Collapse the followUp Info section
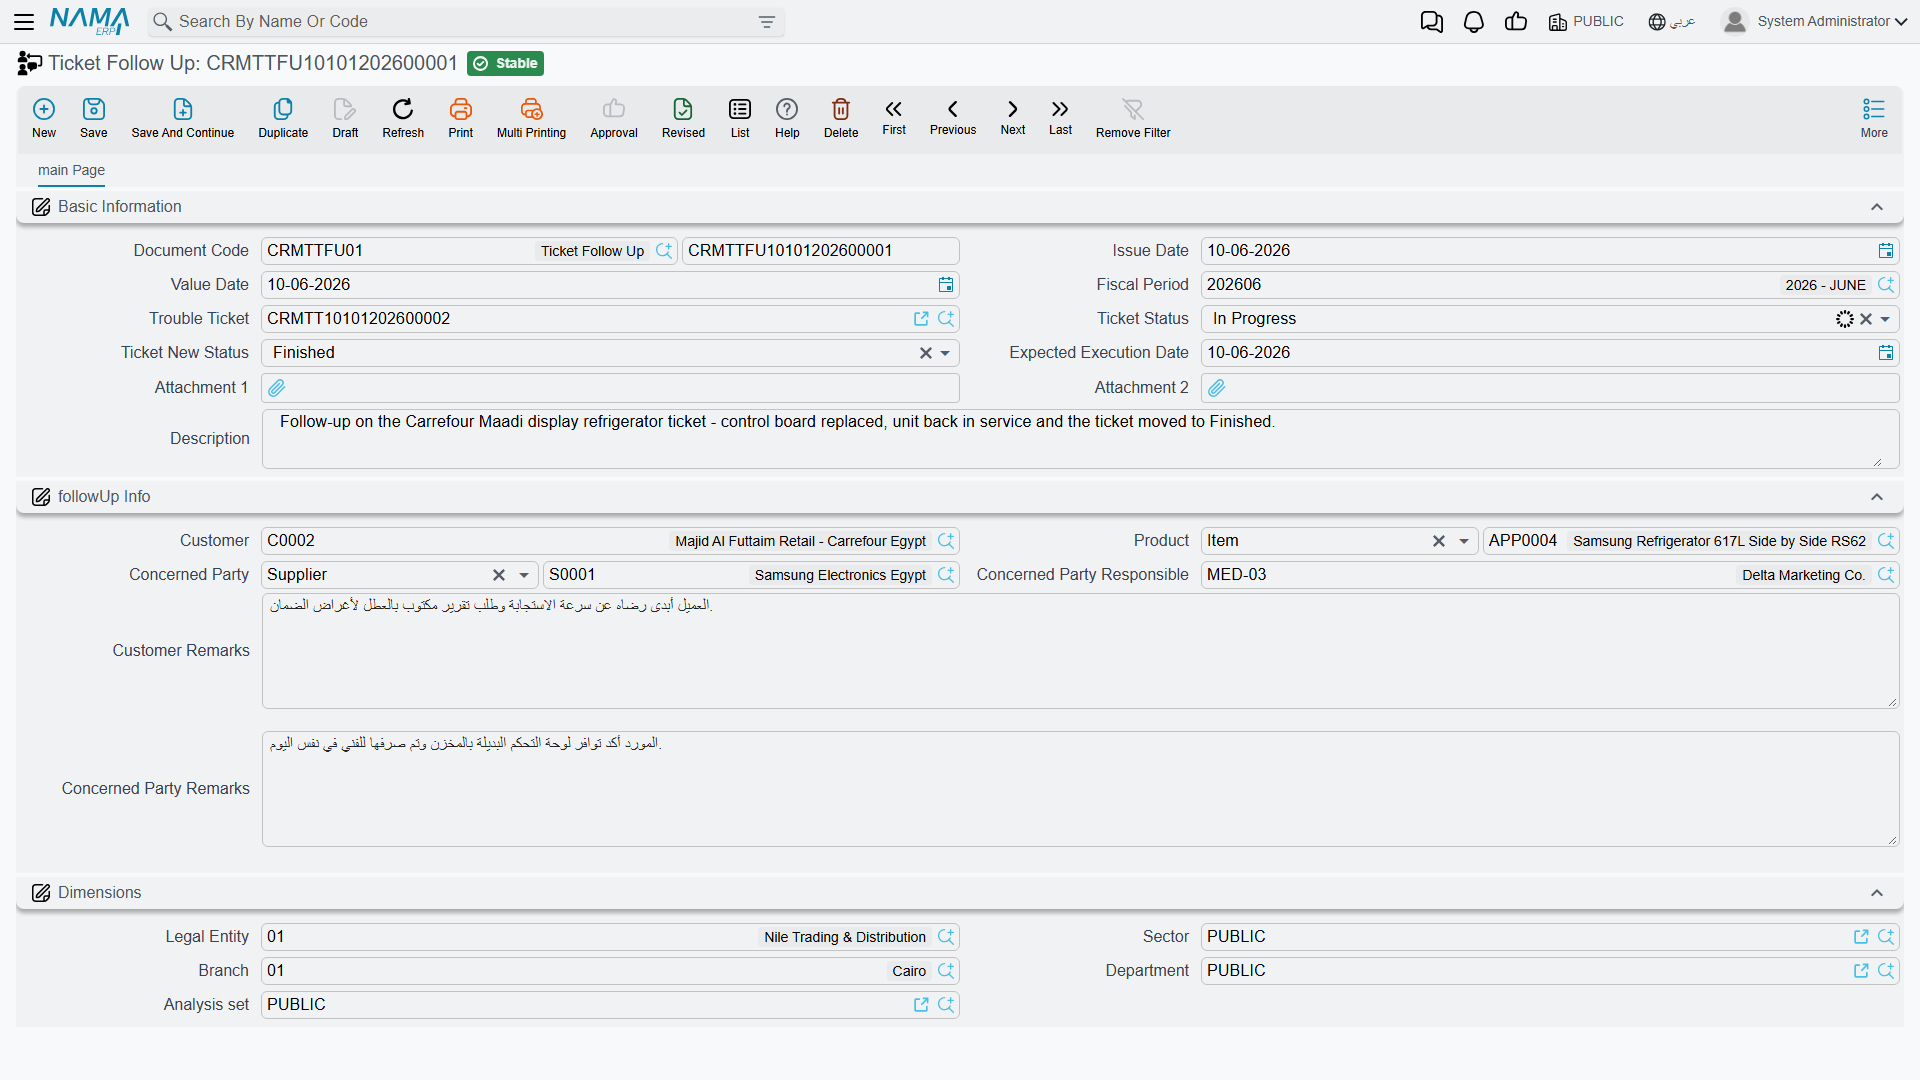Viewport: 1920px width, 1080px height. [1877, 497]
